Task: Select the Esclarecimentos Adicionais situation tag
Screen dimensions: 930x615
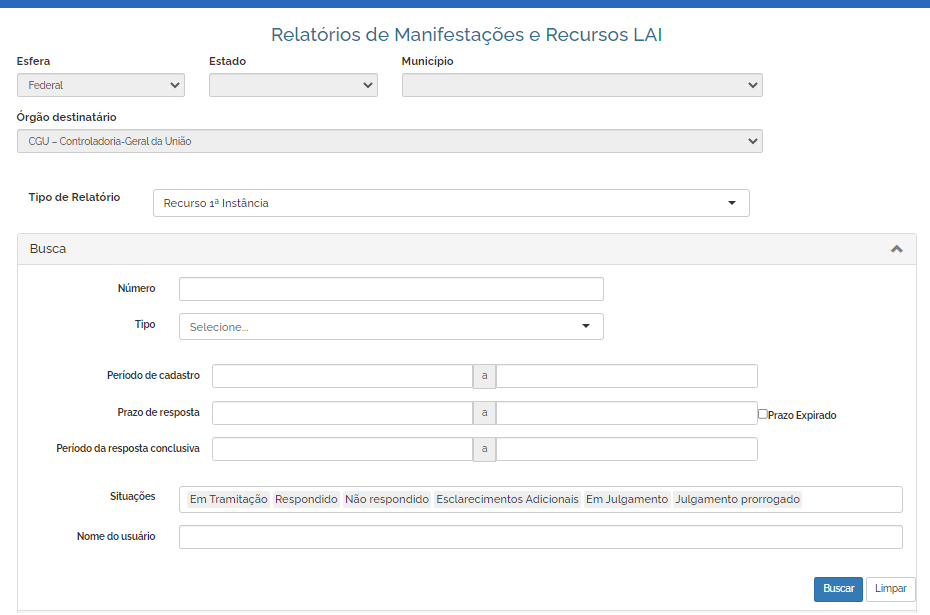Action: click(507, 499)
